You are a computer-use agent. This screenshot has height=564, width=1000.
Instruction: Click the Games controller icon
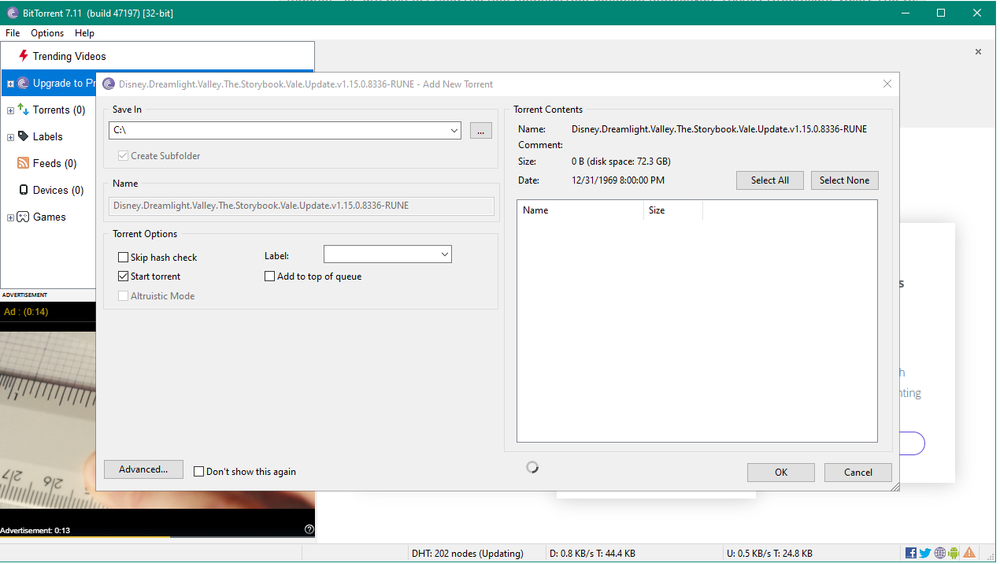[x=23, y=217]
